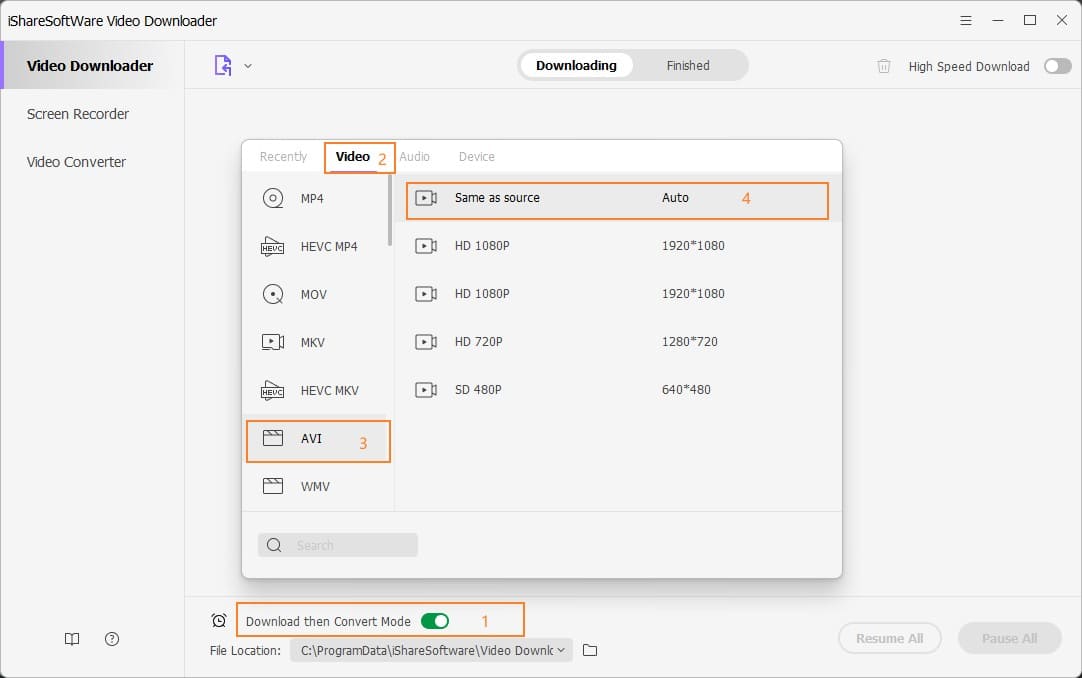Open the hamburger menu in title bar
This screenshot has height=678, width=1082.
pyautogui.click(x=966, y=19)
